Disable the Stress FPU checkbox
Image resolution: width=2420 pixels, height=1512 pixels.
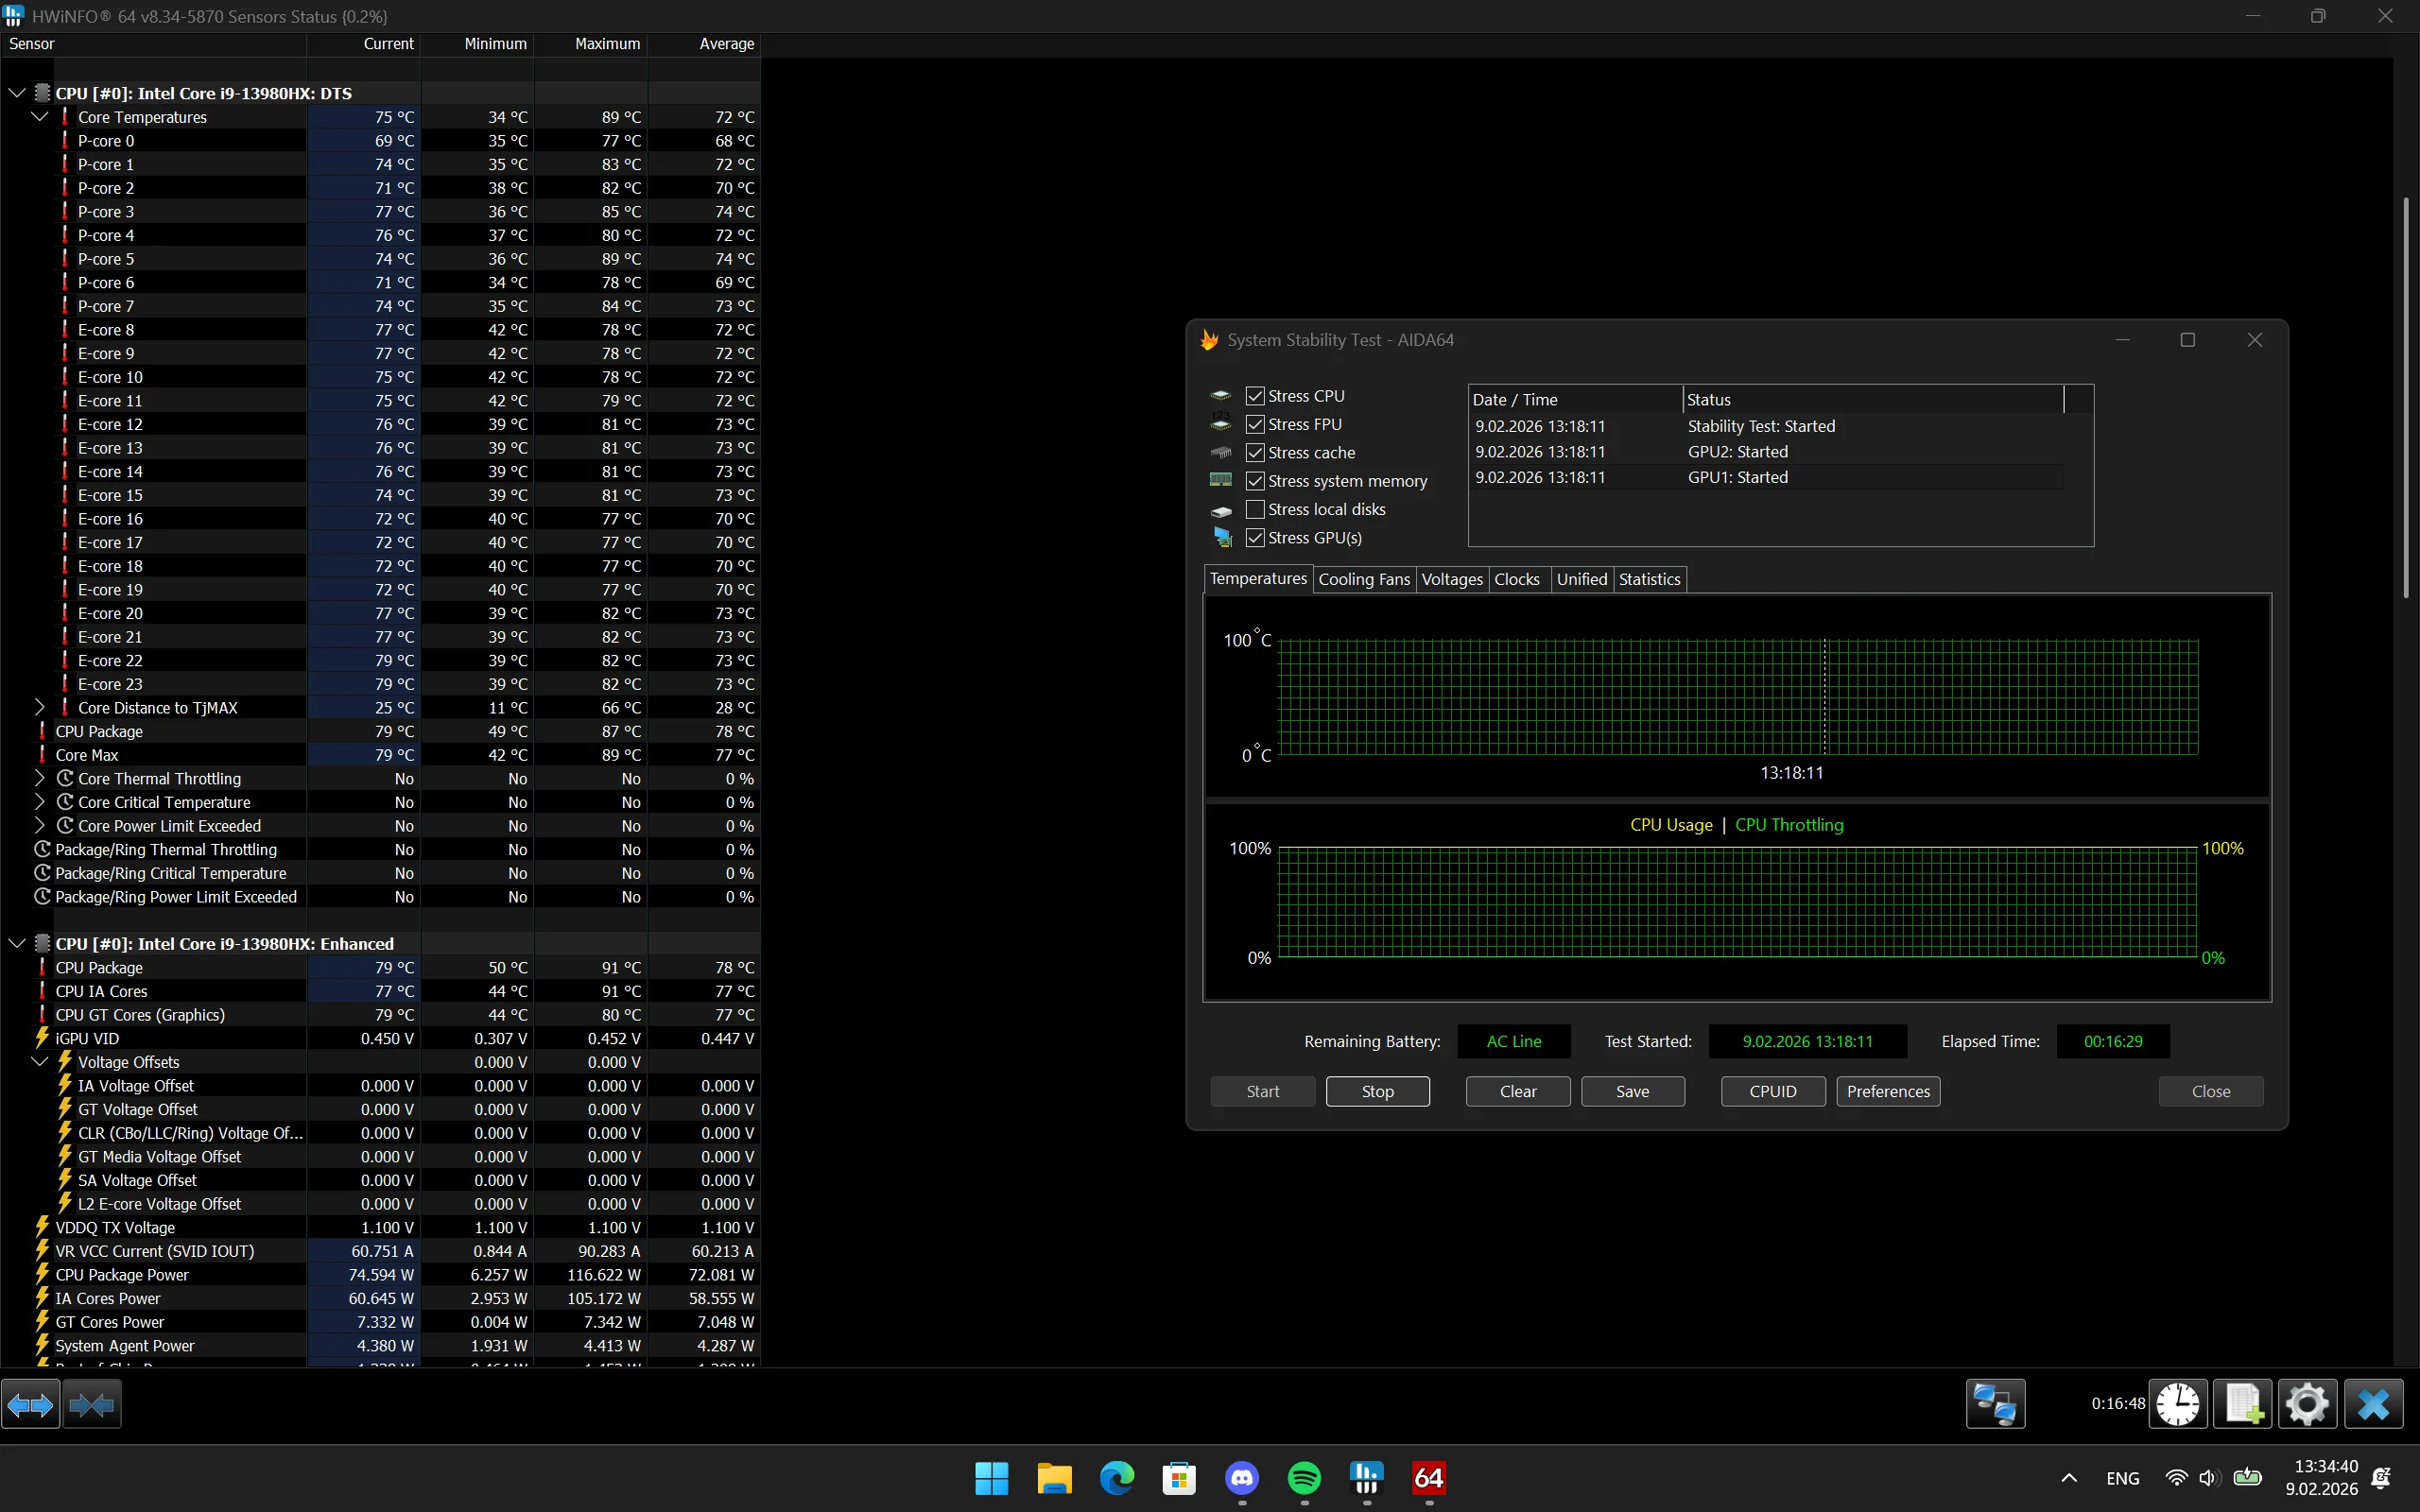1255,425
